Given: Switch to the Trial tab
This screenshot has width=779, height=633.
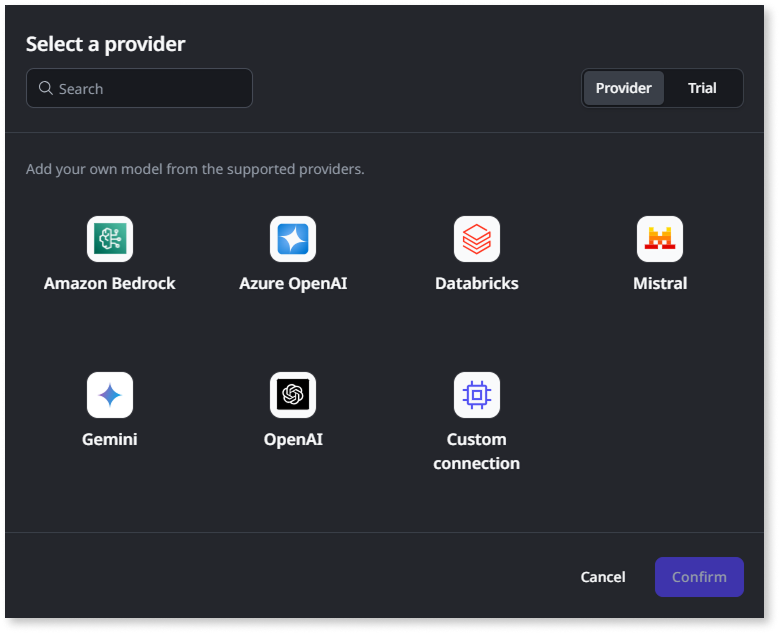Looking at the screenshot, I should pyautogui.click(x=702, y=88).
